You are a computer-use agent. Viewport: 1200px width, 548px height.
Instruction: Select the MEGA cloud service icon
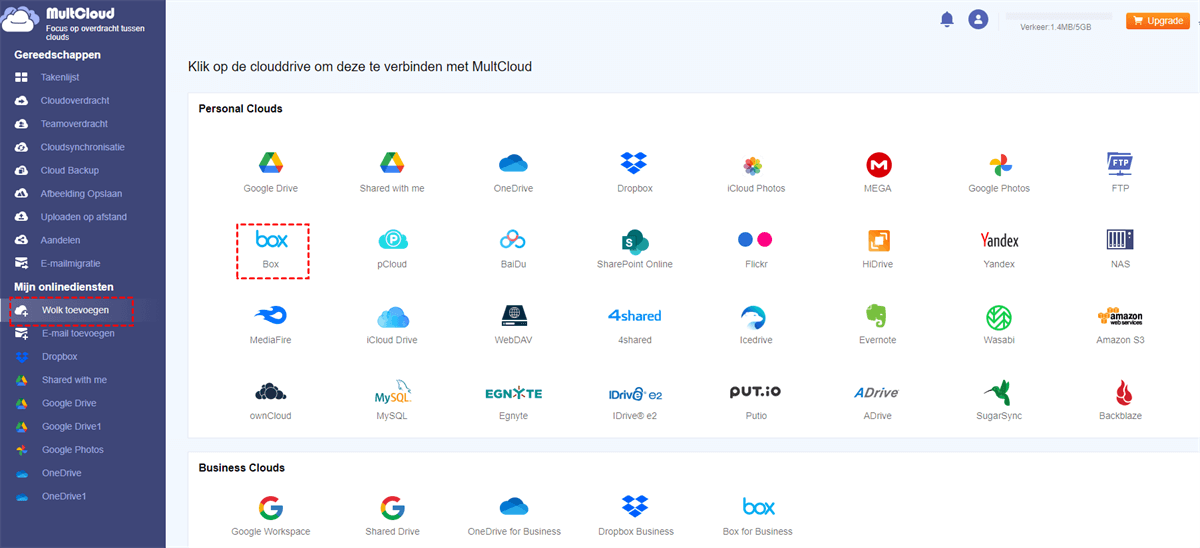click(x=878, y=165)
